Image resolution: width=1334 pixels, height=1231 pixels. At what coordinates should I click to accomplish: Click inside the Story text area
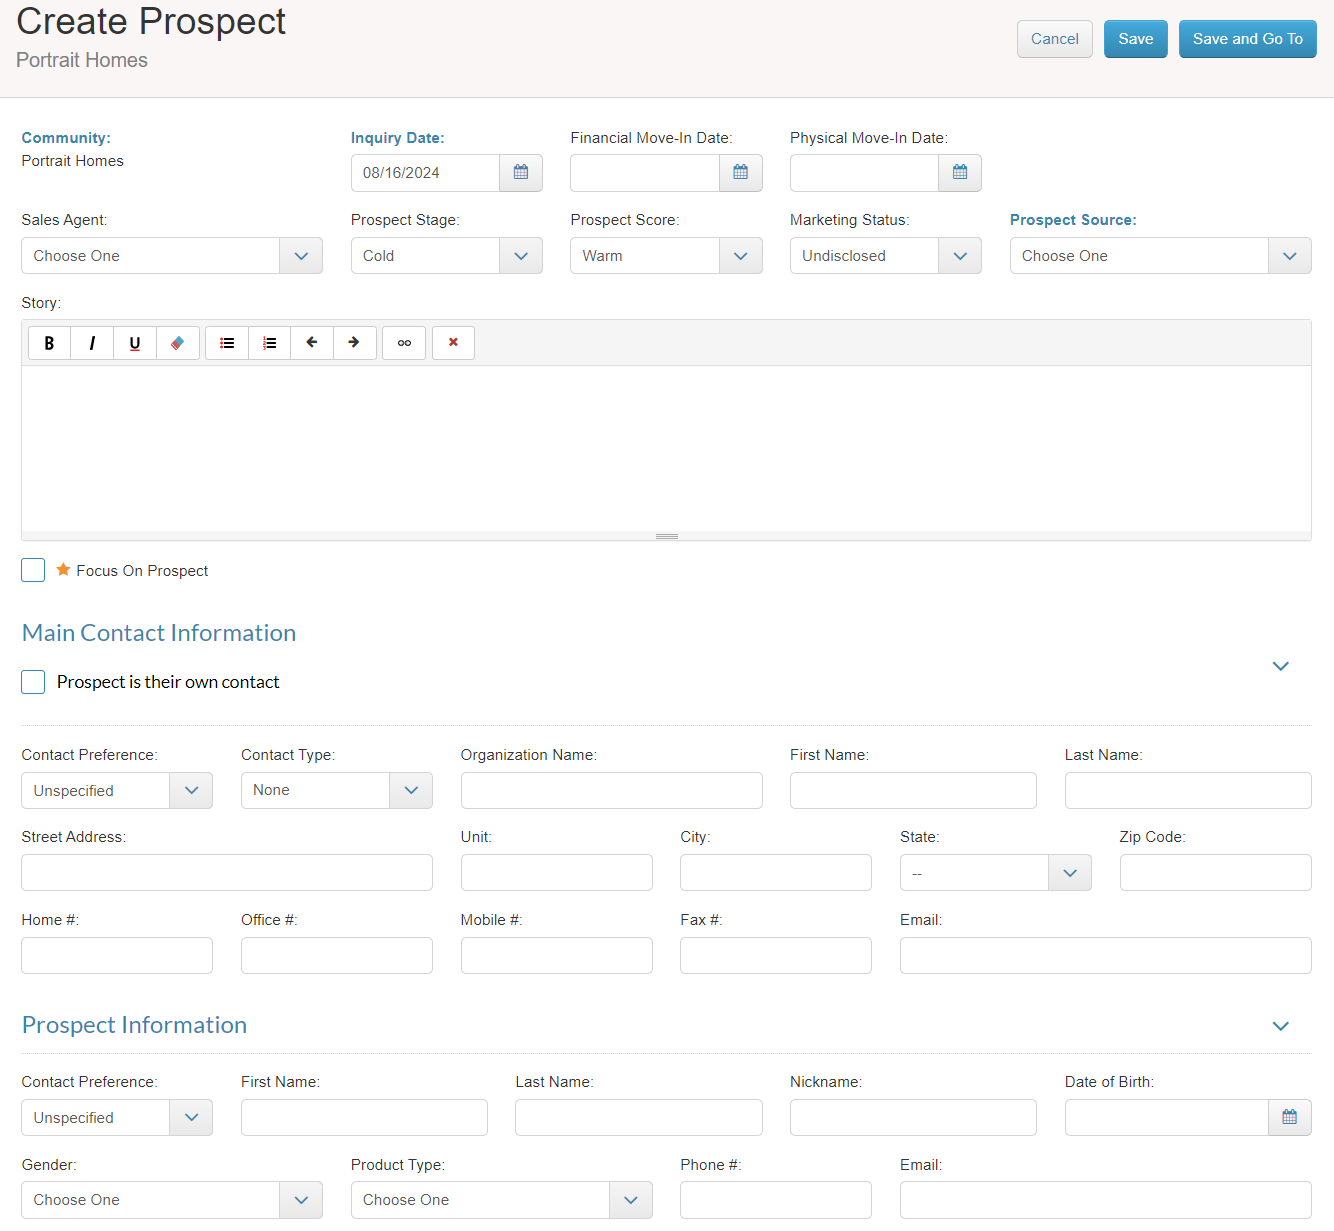(666, 448)
